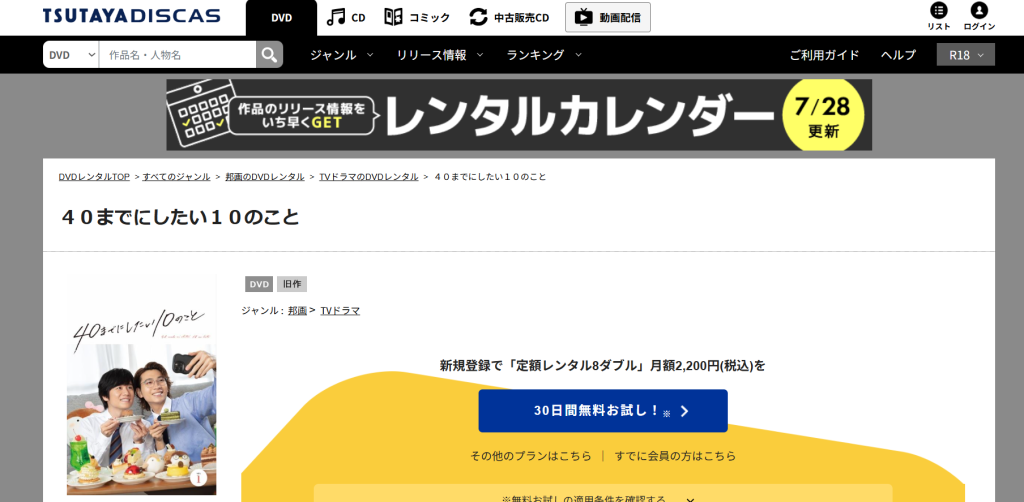Go to DVDレンタルTOP breadcrumb

coord(94,177)
